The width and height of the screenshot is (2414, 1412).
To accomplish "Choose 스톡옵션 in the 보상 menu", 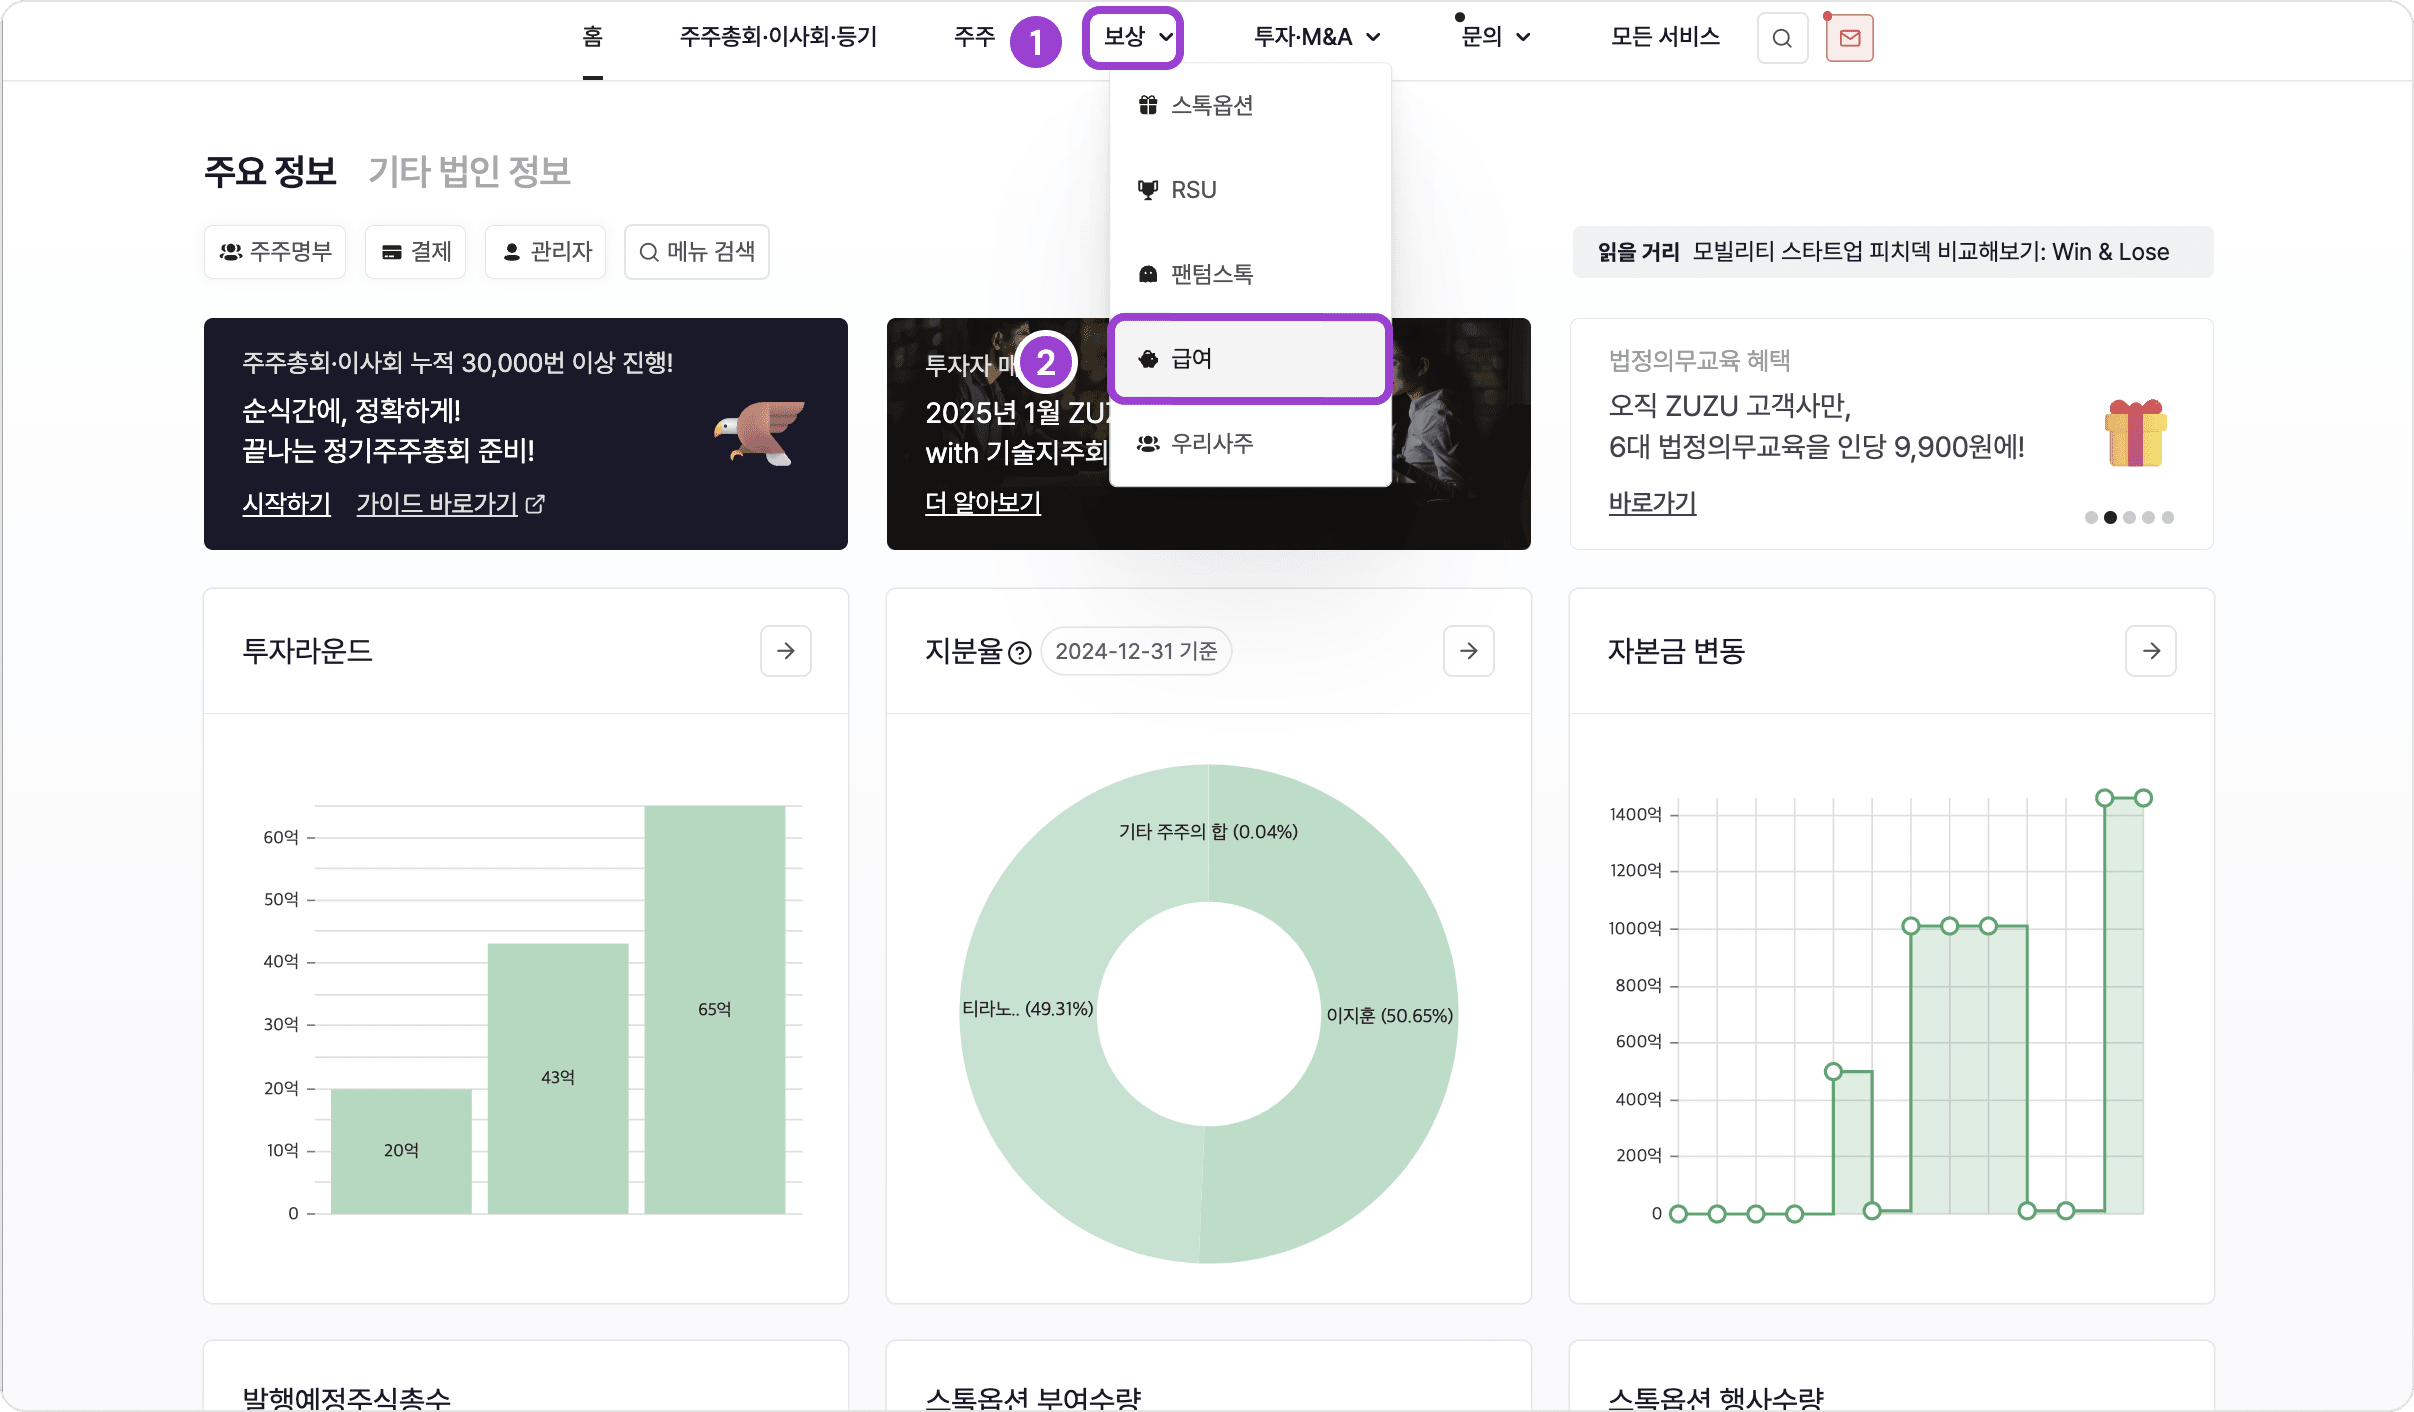I will pos(1211,105).
